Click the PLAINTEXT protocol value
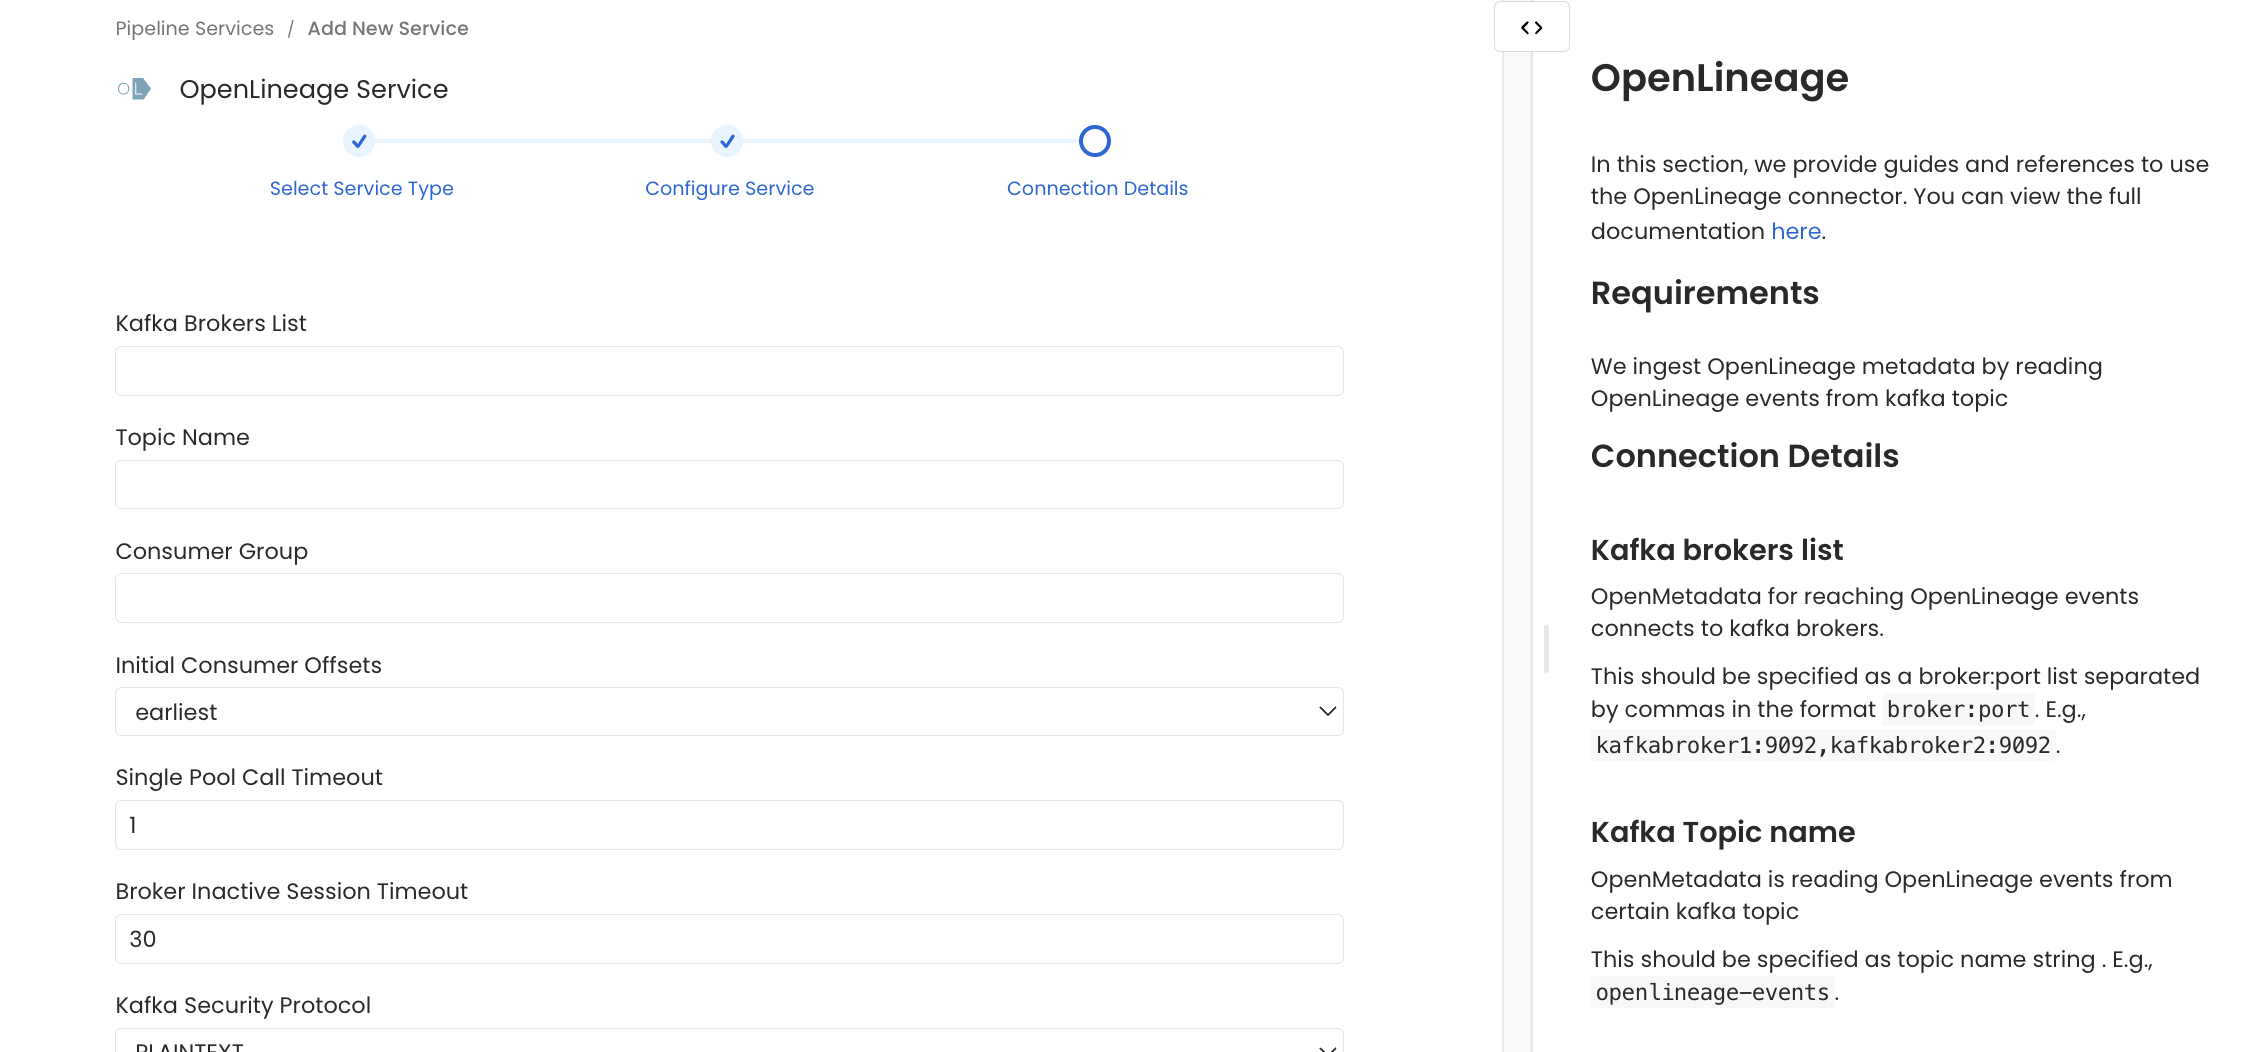This screenshot has height=1052, width=2246. 187,1046
